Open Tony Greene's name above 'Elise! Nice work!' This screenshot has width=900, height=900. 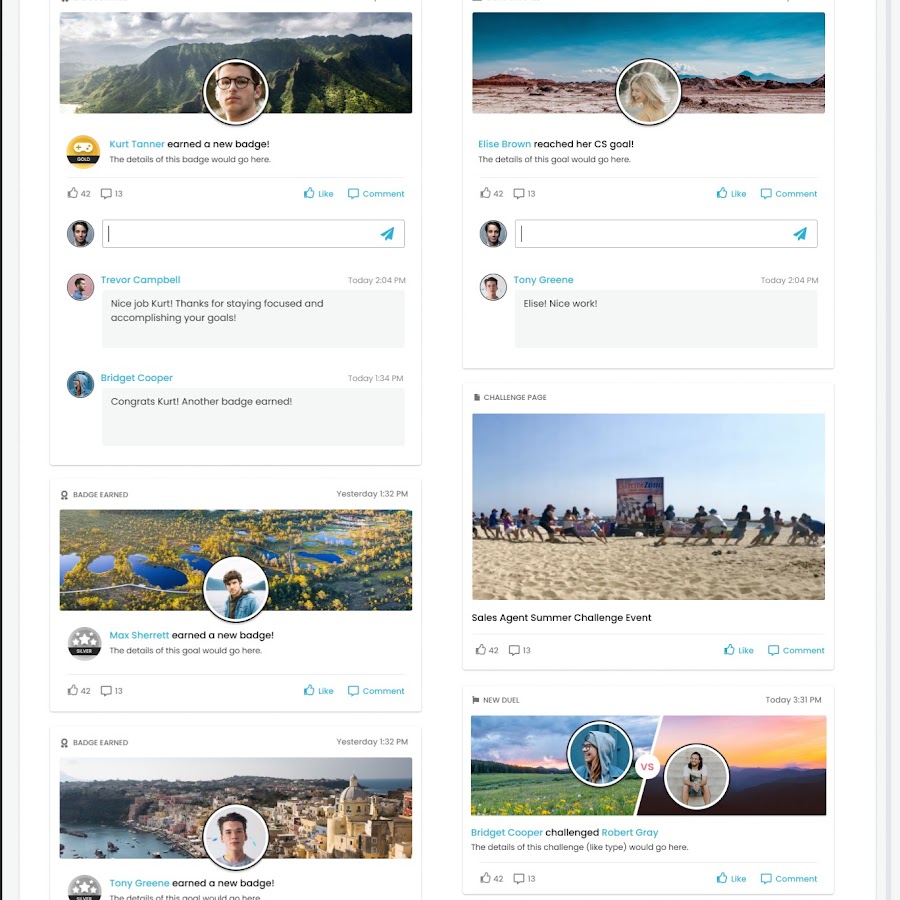tap(543, 280)
